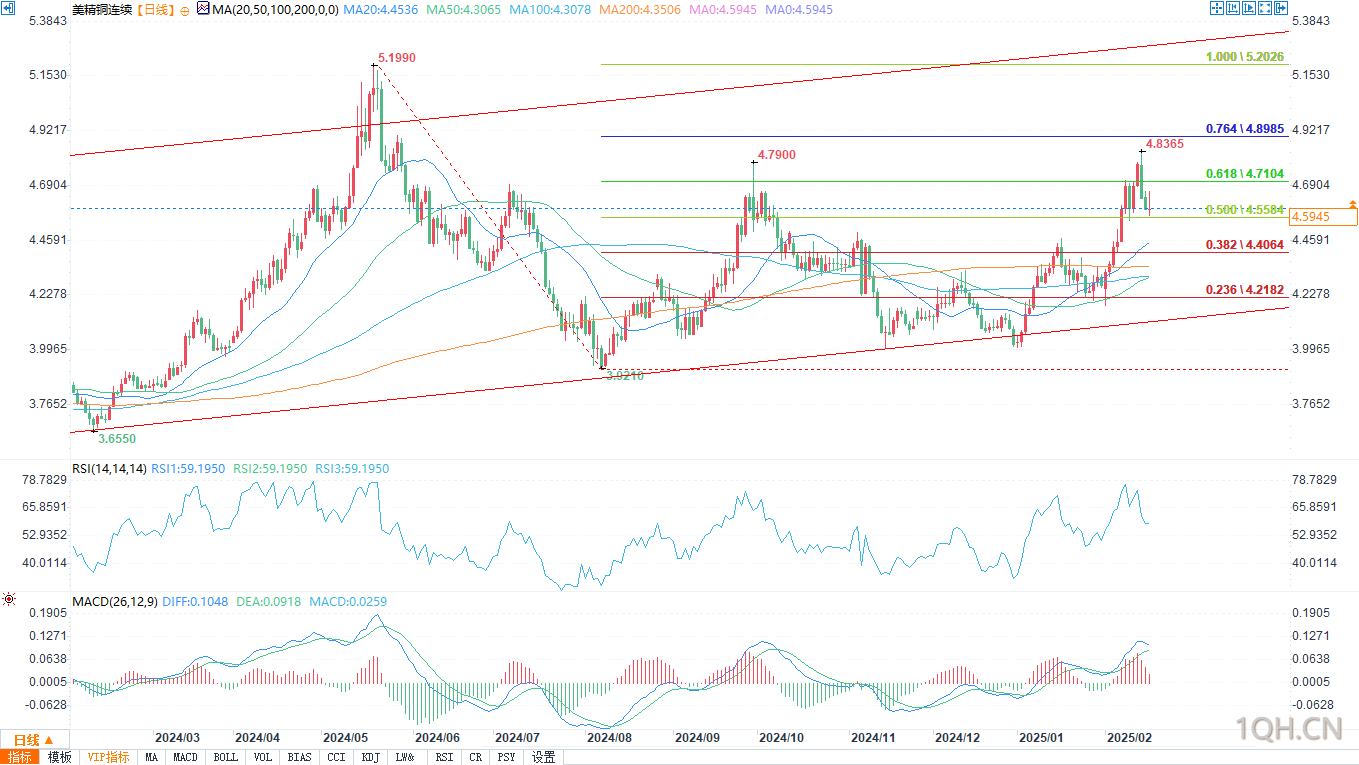The height and width of the screenshot is (765, 1359).
Task: Click the 0.236 \ 4.2182 Fibonacci label
Action: click(x=1247, y=289)
